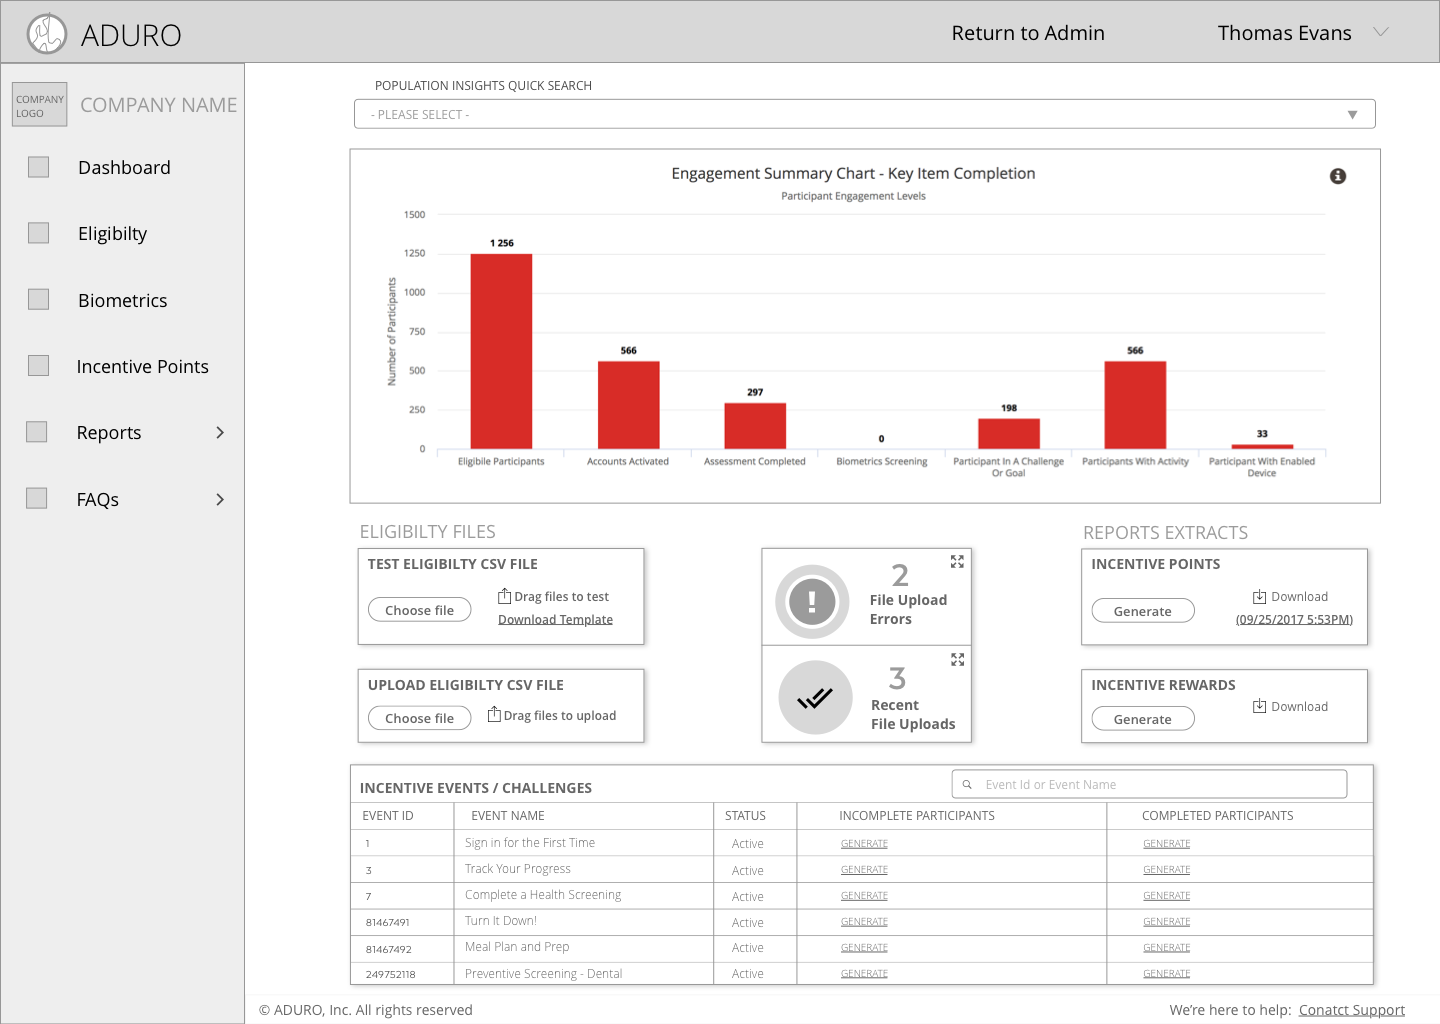Click the Incentive Points sidebar icon box

[x=38, y=366]
